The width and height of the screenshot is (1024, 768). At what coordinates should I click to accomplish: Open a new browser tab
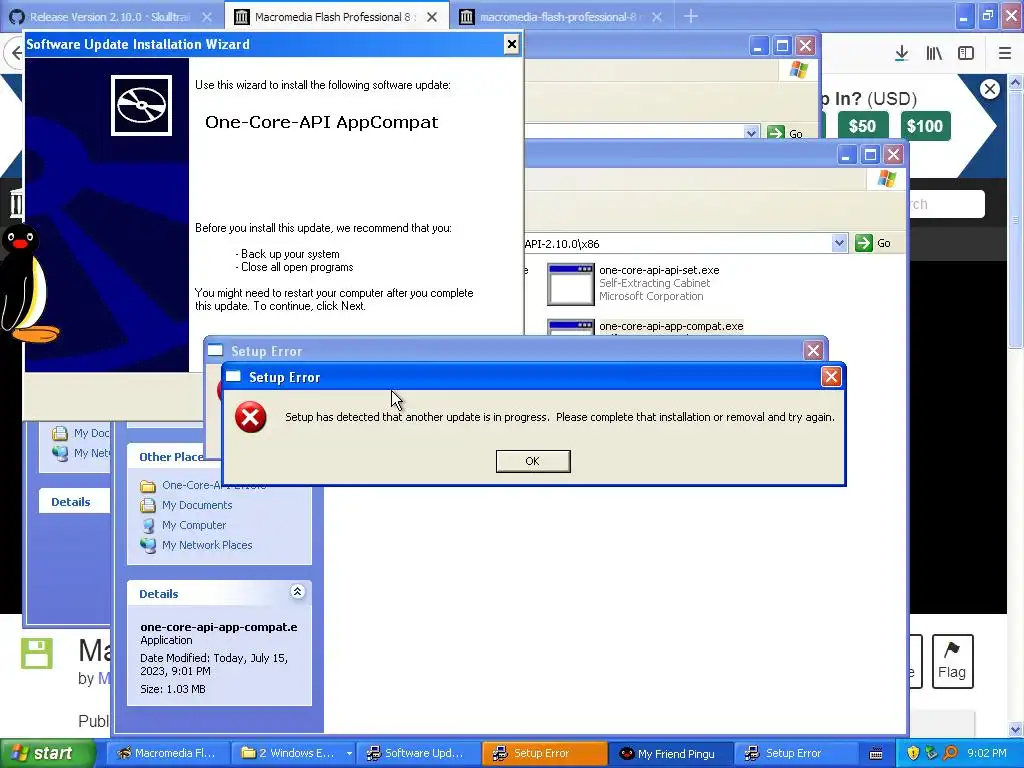(691, 17)
